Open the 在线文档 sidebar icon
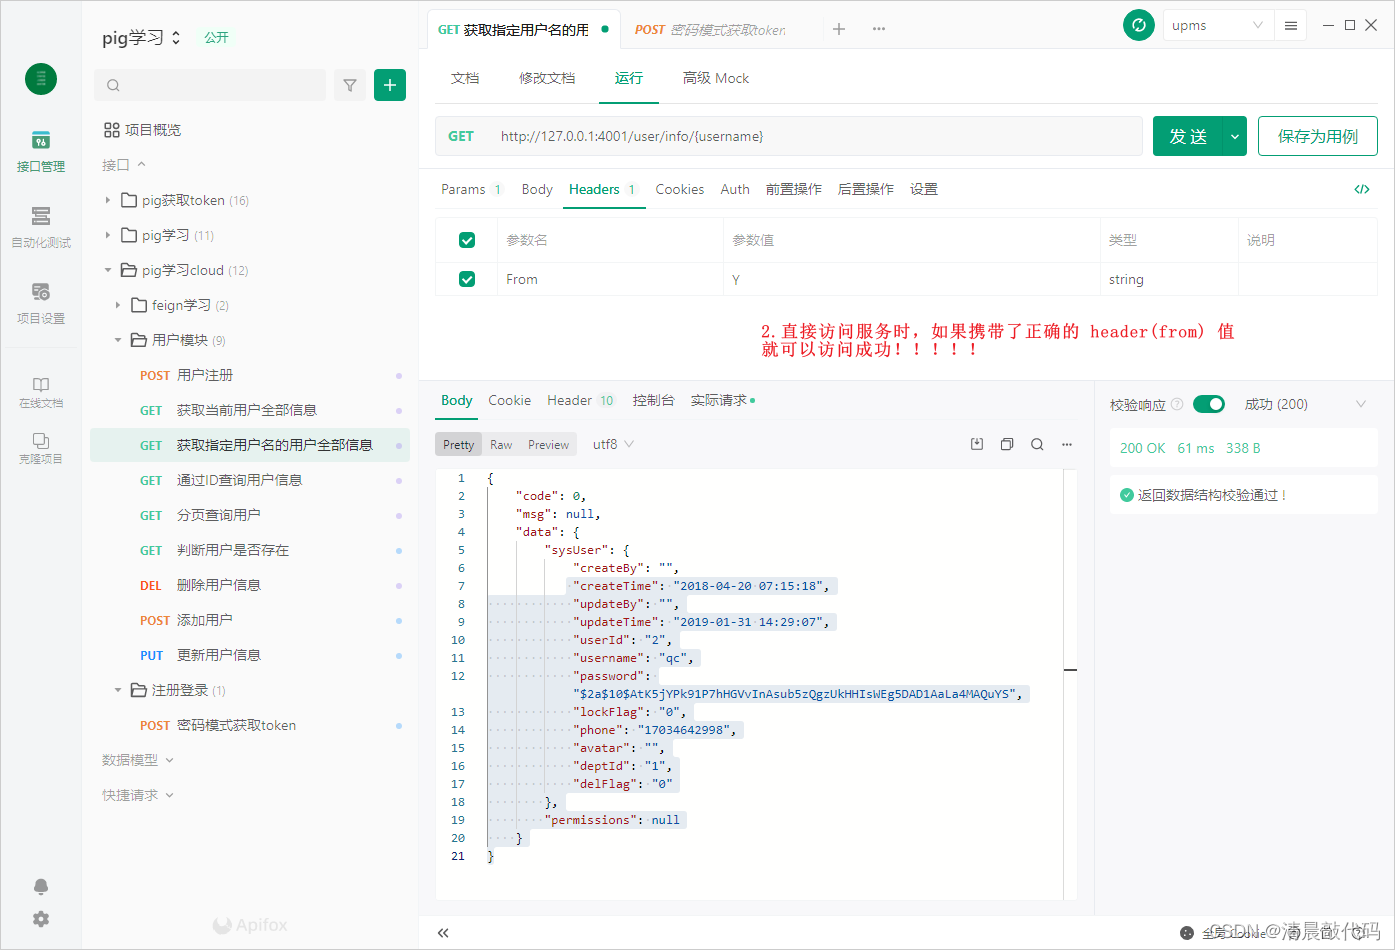This screenshot has width=1395, height=950. click(41, 392)
